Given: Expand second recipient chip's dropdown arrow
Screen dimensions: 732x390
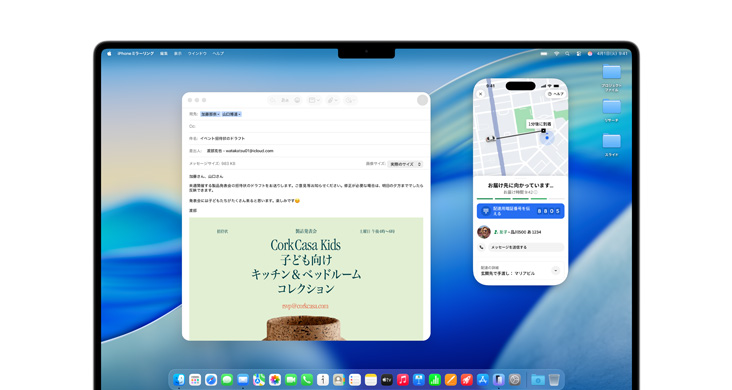Looking at the screenshot, I should coord(239,114).
